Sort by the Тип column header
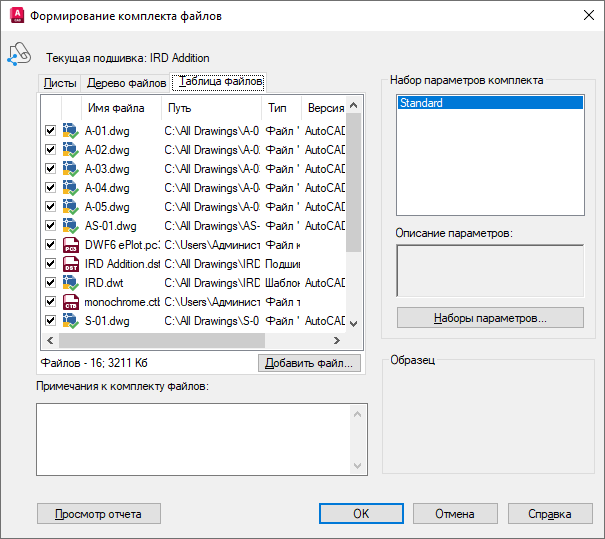Viewport: 605px width, 539px height. click(x=277, y=108)
